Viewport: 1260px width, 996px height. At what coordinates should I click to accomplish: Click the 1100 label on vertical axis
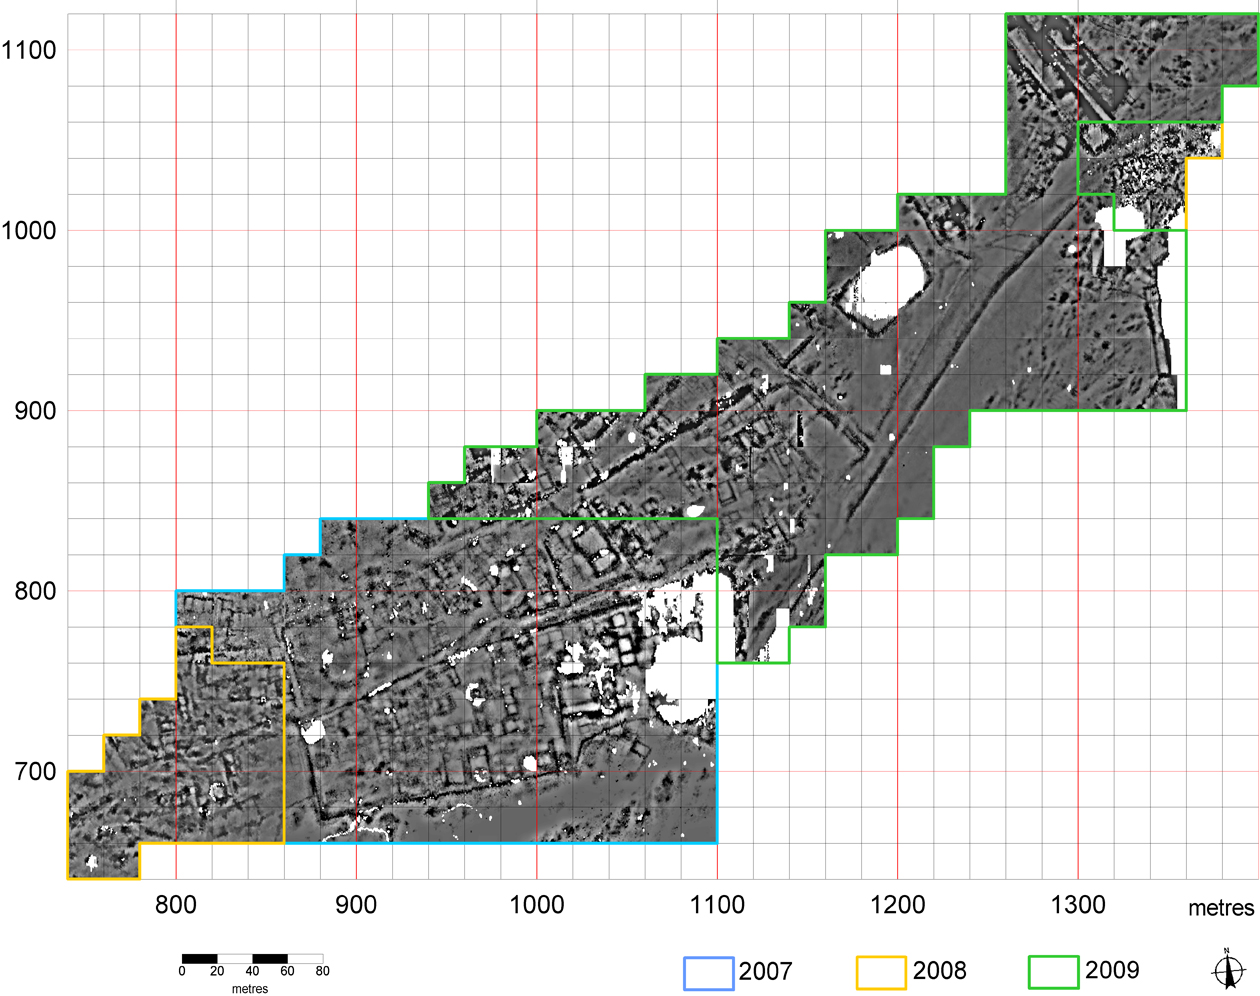click(29, 50)
